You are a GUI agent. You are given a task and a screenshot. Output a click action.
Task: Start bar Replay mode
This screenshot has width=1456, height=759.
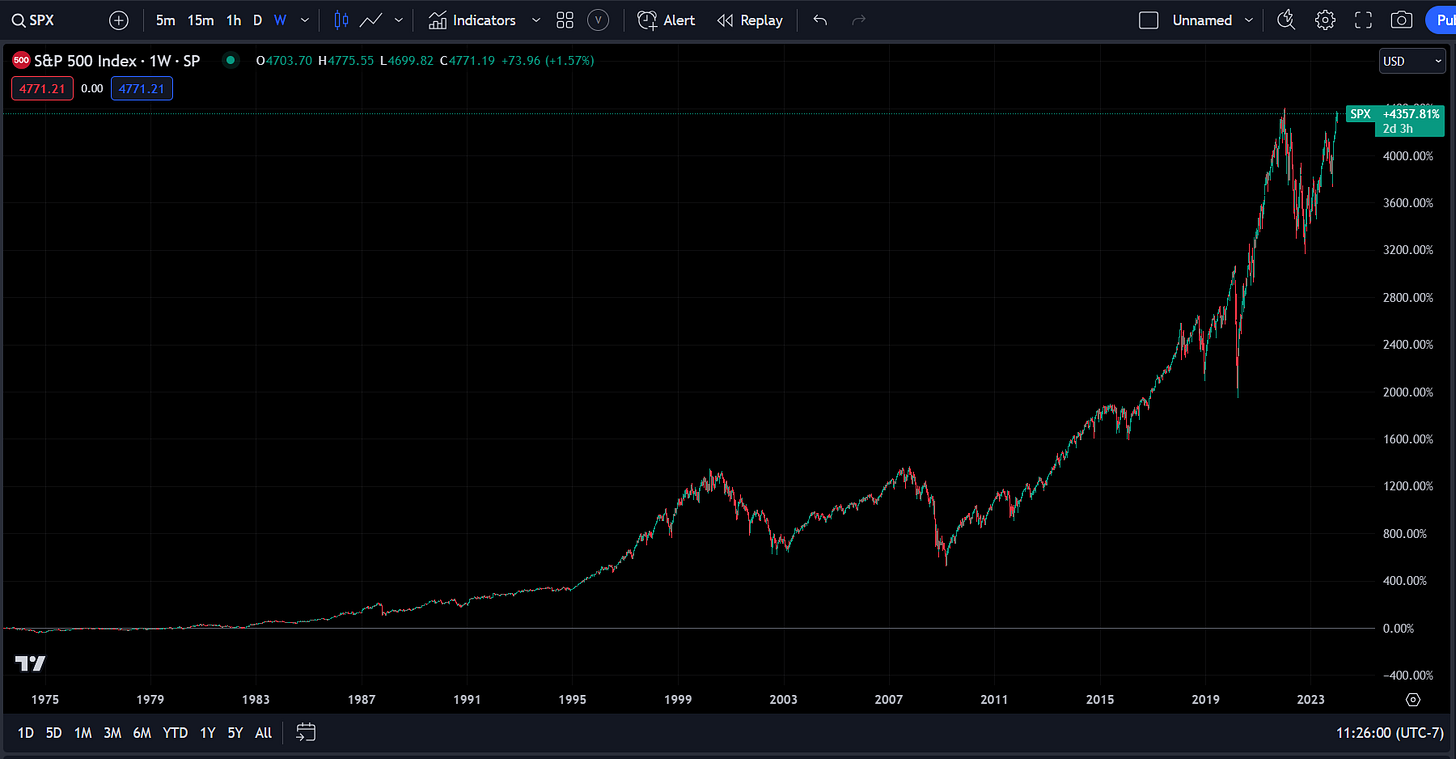[750, 20]
